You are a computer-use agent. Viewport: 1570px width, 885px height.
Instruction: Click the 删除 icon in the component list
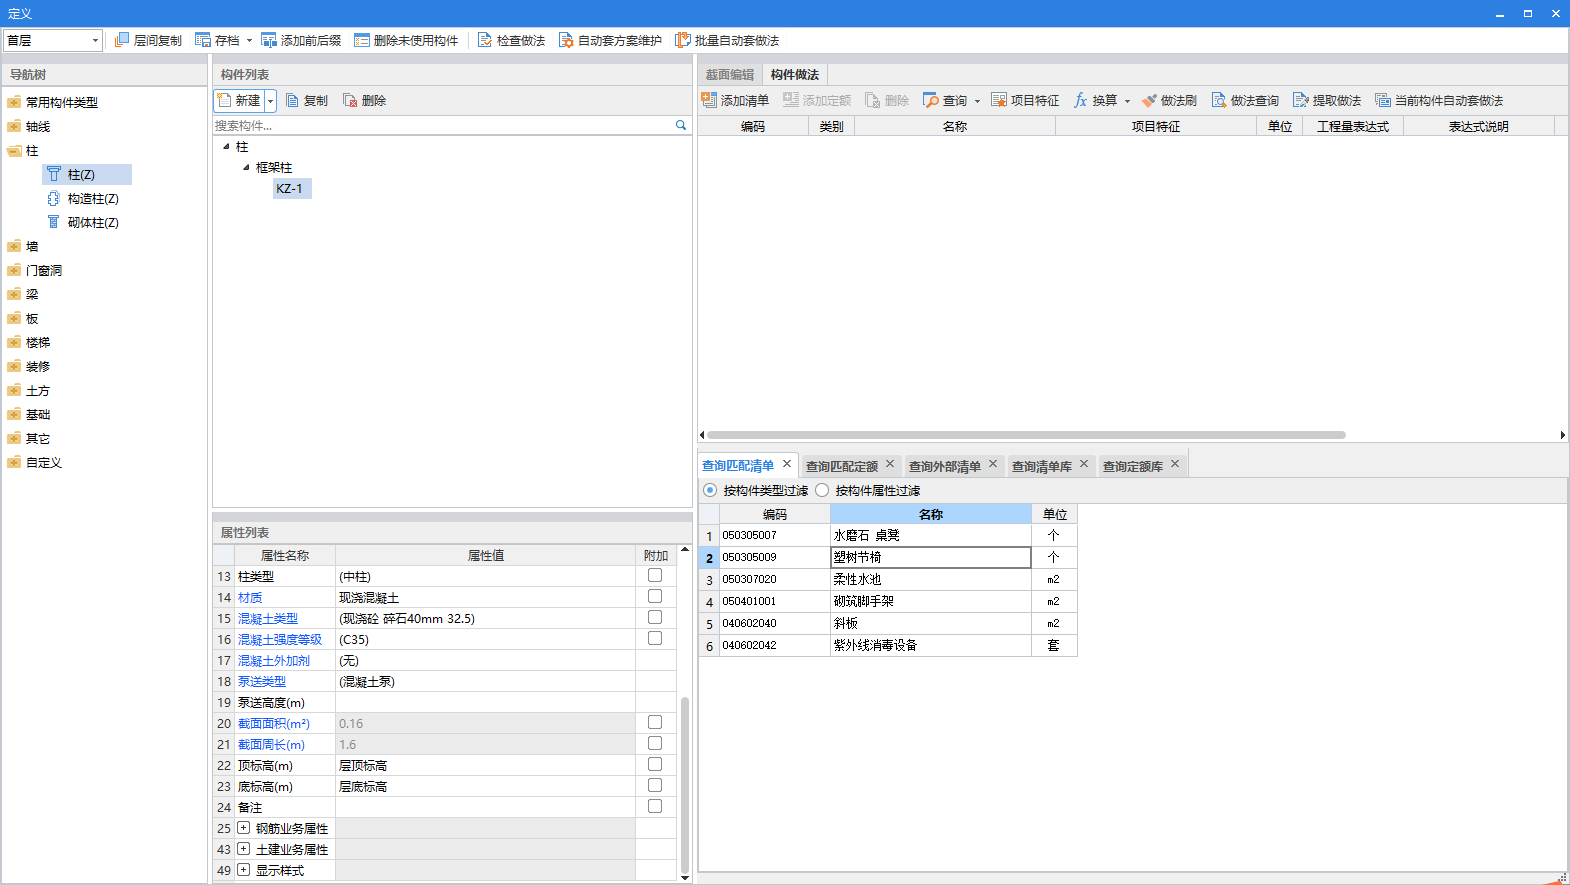(x=350, y=100)
